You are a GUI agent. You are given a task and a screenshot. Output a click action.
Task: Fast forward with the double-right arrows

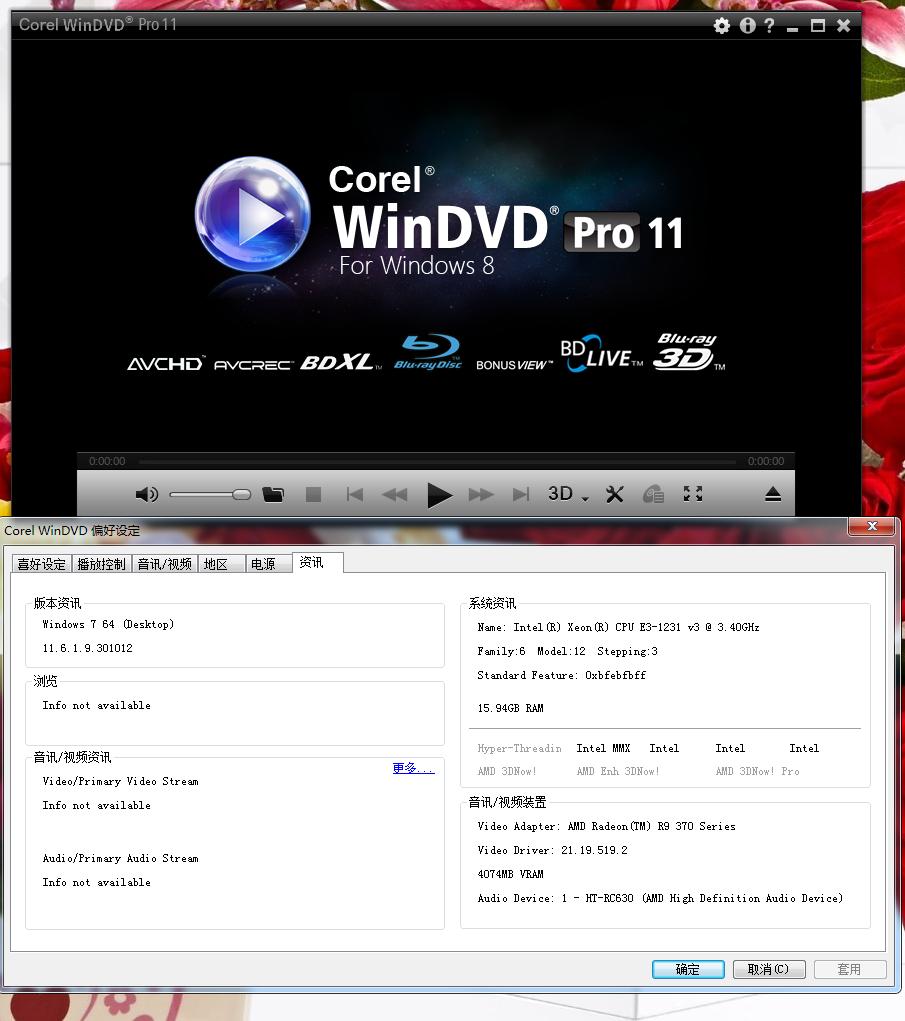point(481,494)
